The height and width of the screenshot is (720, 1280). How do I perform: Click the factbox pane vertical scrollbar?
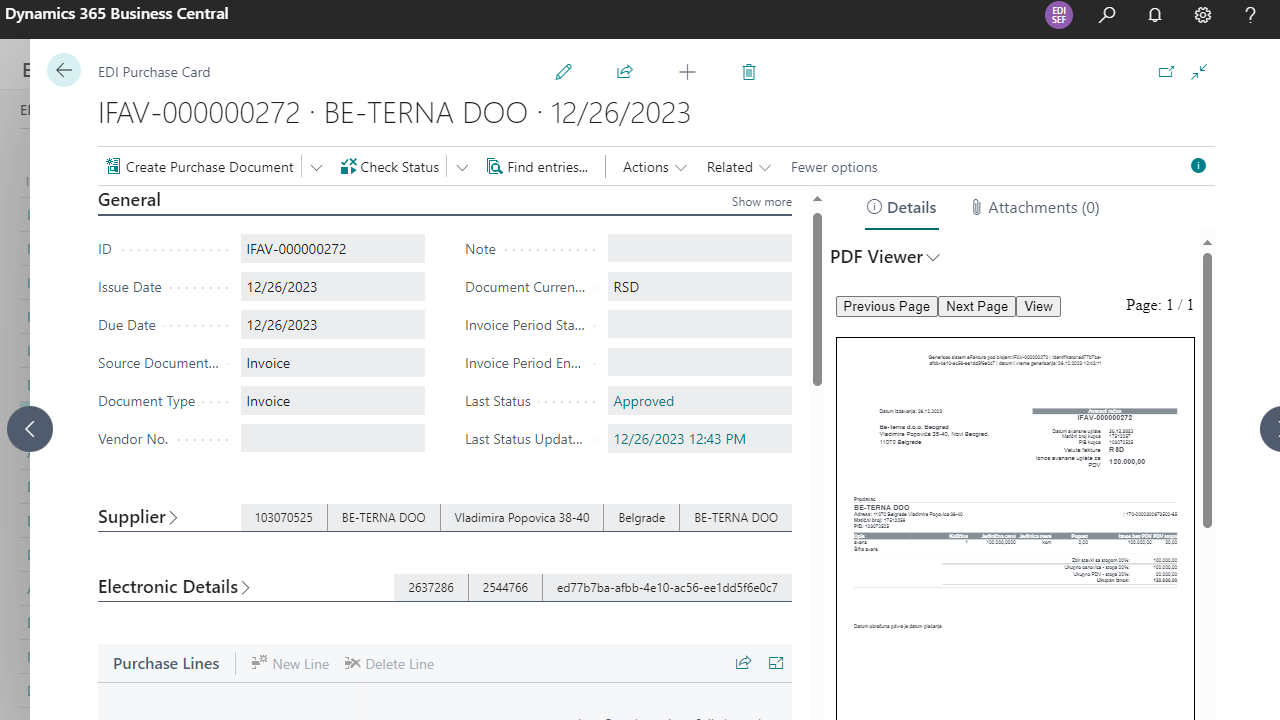1207,390
